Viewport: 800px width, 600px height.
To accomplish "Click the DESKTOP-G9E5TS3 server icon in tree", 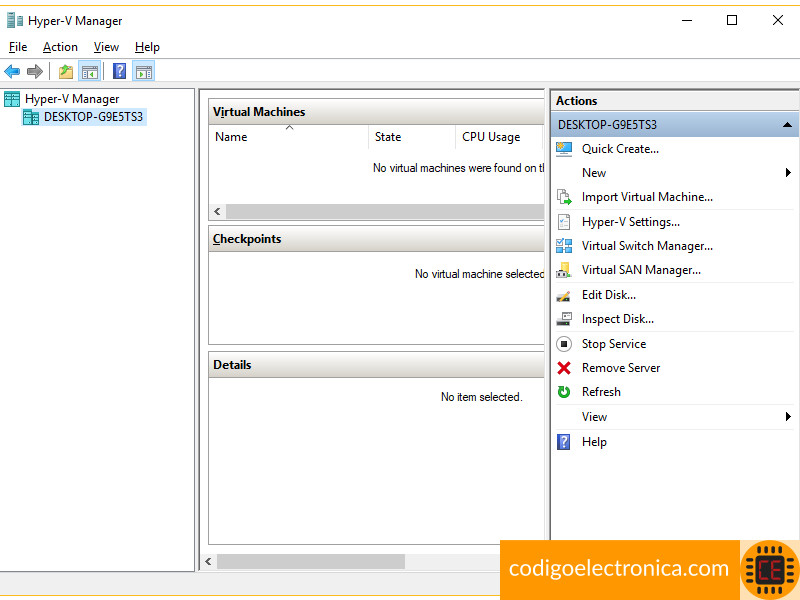I will click(x=31, y=117).
